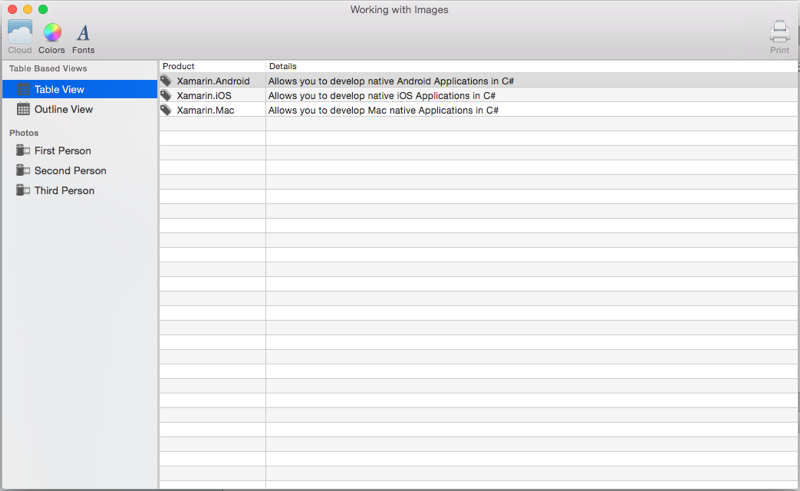Screen dimensions: 800x491
Task: Open the Fonts panel icon
Action: click(83, 32)
